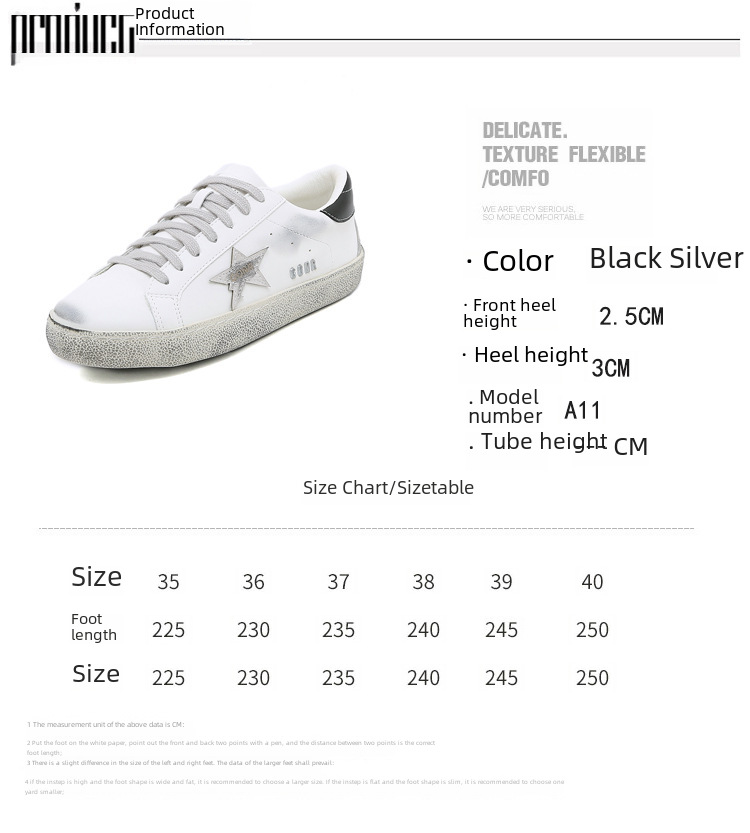Choose size 35 in the size chart
Screen dimensions: 750x833
pyautogui.click(x=168, y=582)
